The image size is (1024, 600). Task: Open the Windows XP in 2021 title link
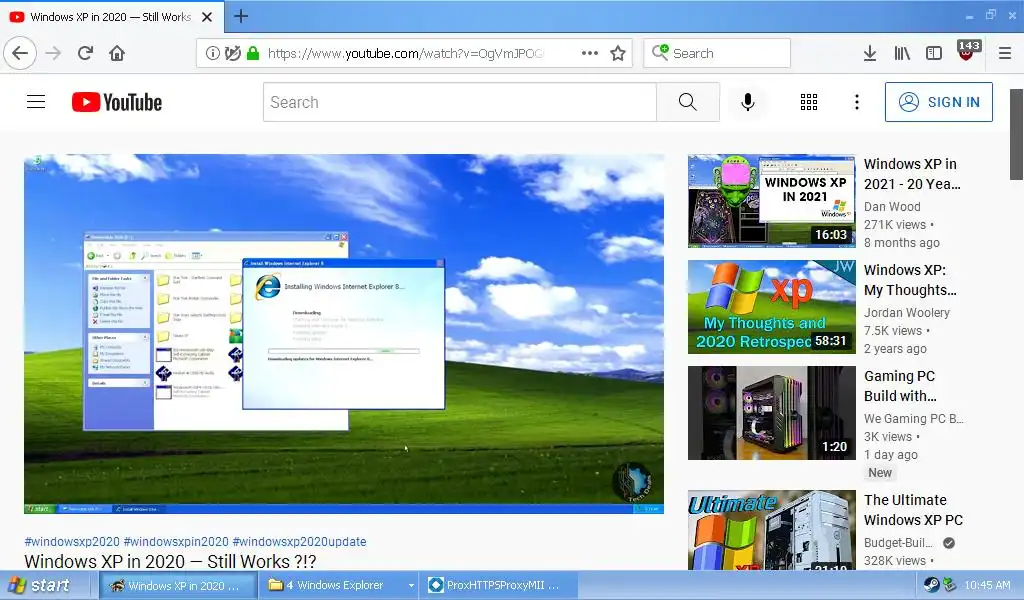[x=912, y=174]
